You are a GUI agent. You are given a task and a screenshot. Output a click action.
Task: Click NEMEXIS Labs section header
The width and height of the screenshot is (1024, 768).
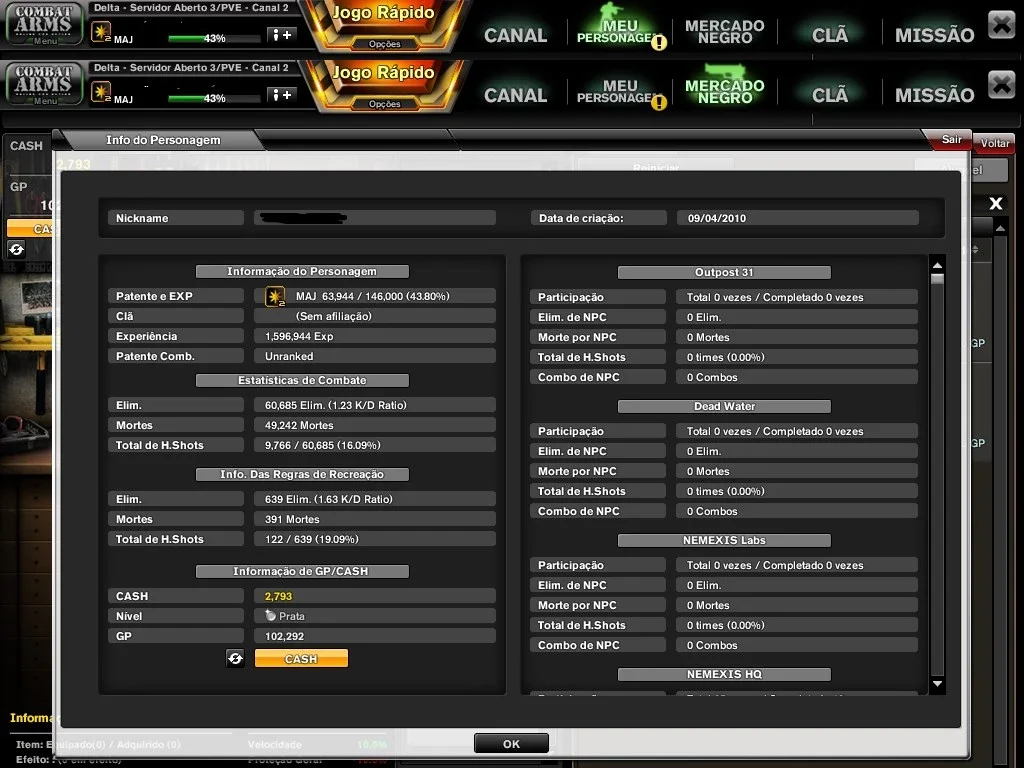[724, 540]
